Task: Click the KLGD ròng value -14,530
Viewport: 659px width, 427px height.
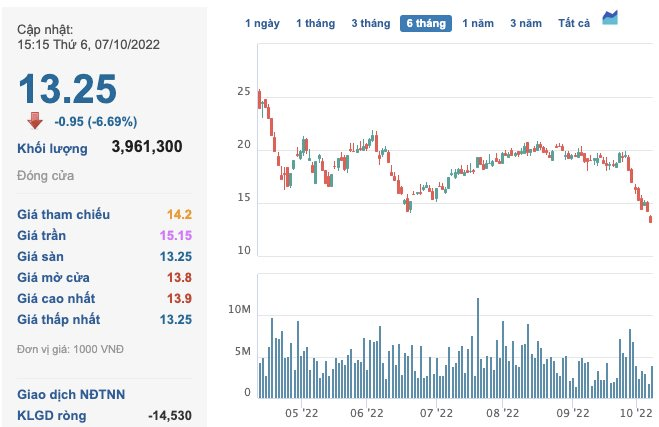Action: click(169, 415)
